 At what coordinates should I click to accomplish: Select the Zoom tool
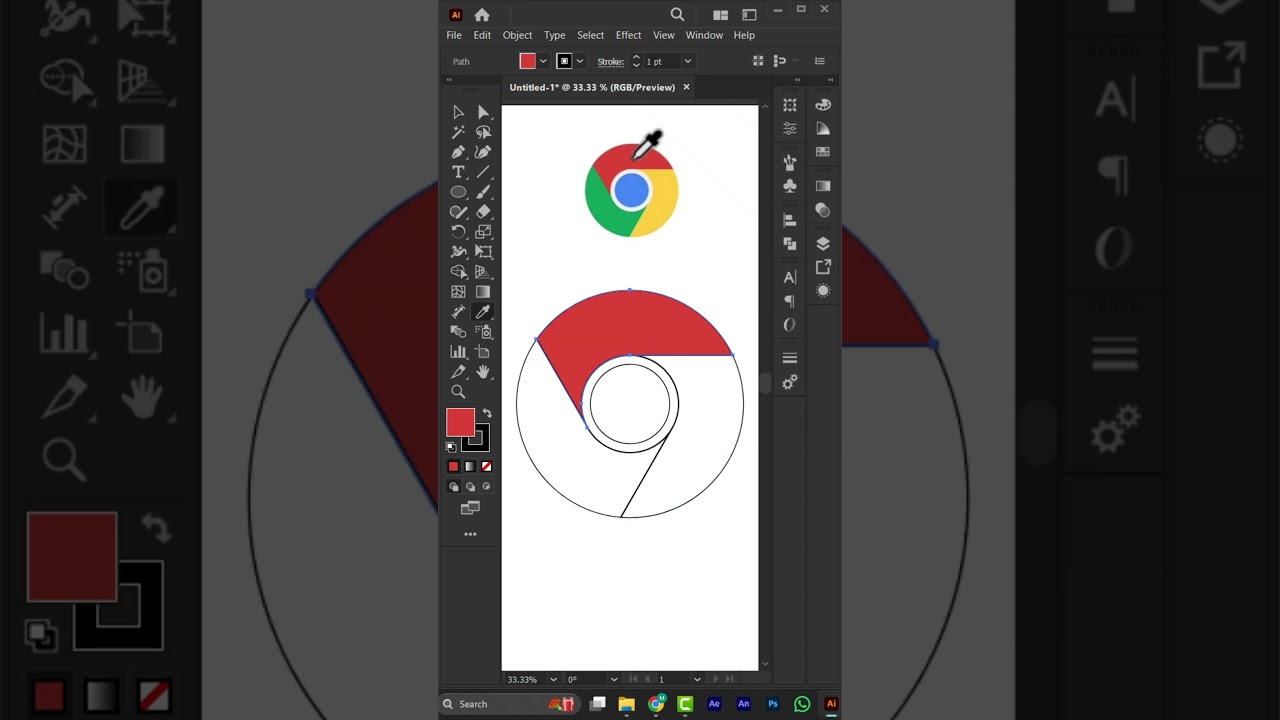pos(458,392)
